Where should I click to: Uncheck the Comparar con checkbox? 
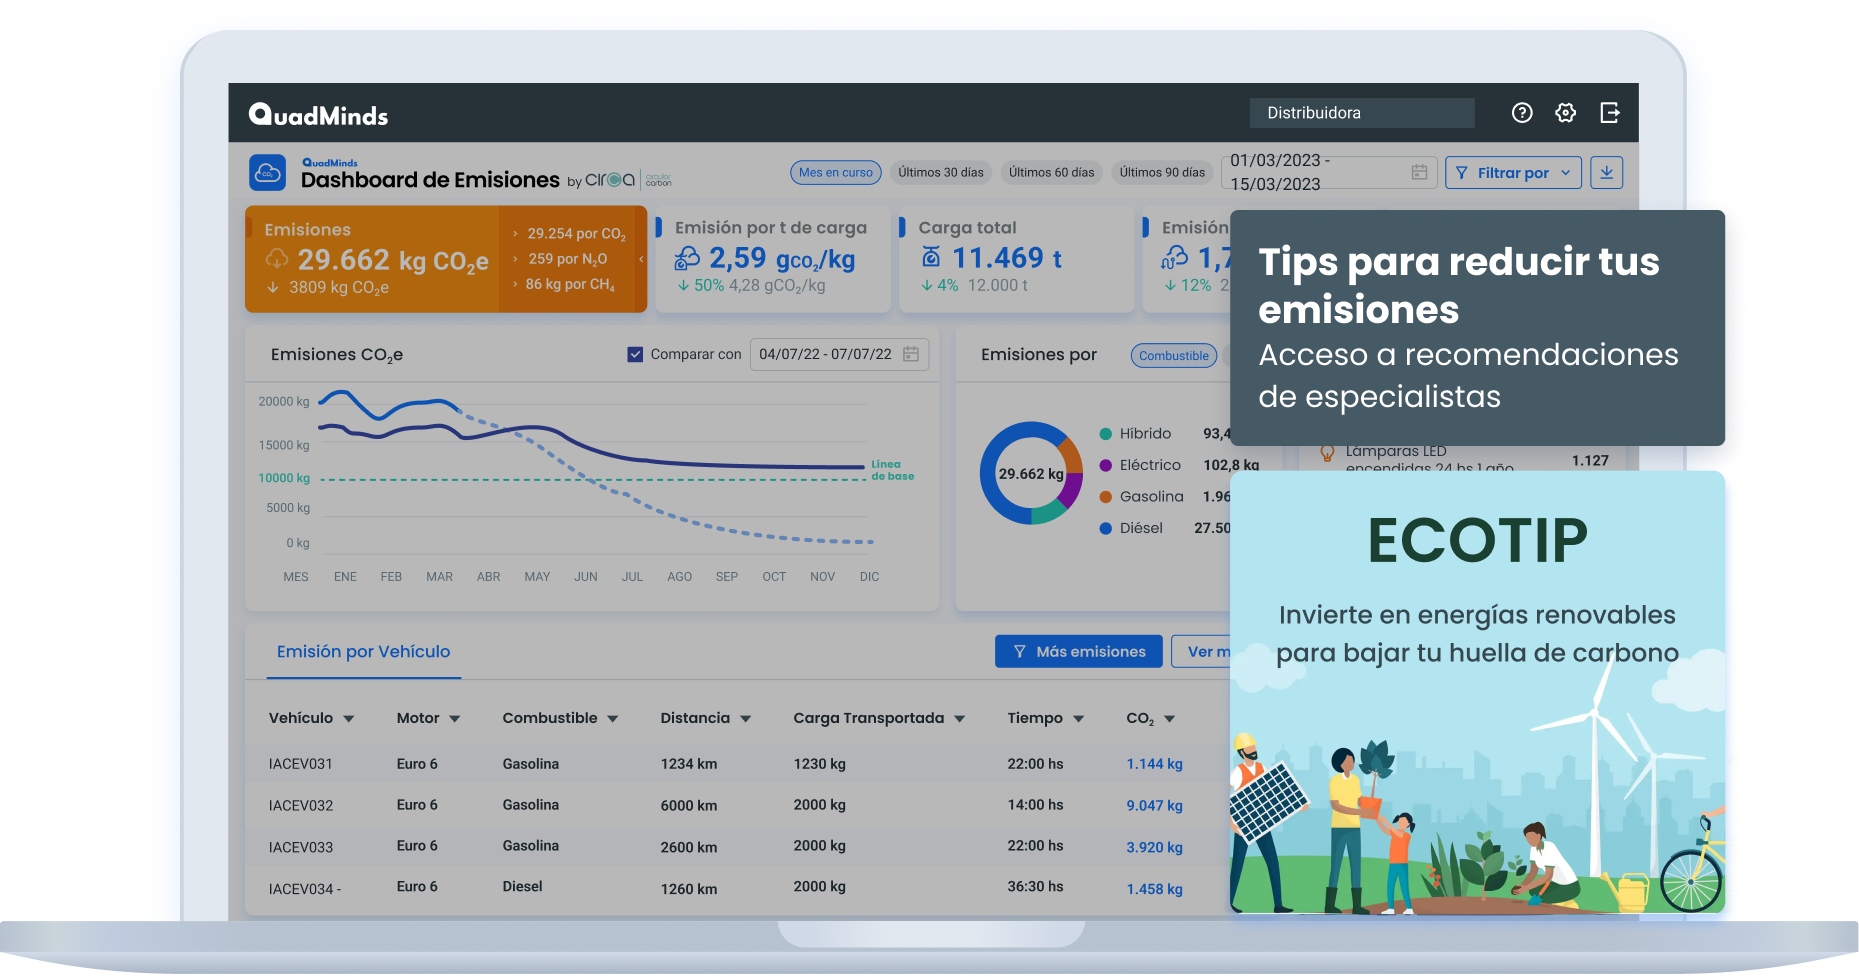pos(635,354)
